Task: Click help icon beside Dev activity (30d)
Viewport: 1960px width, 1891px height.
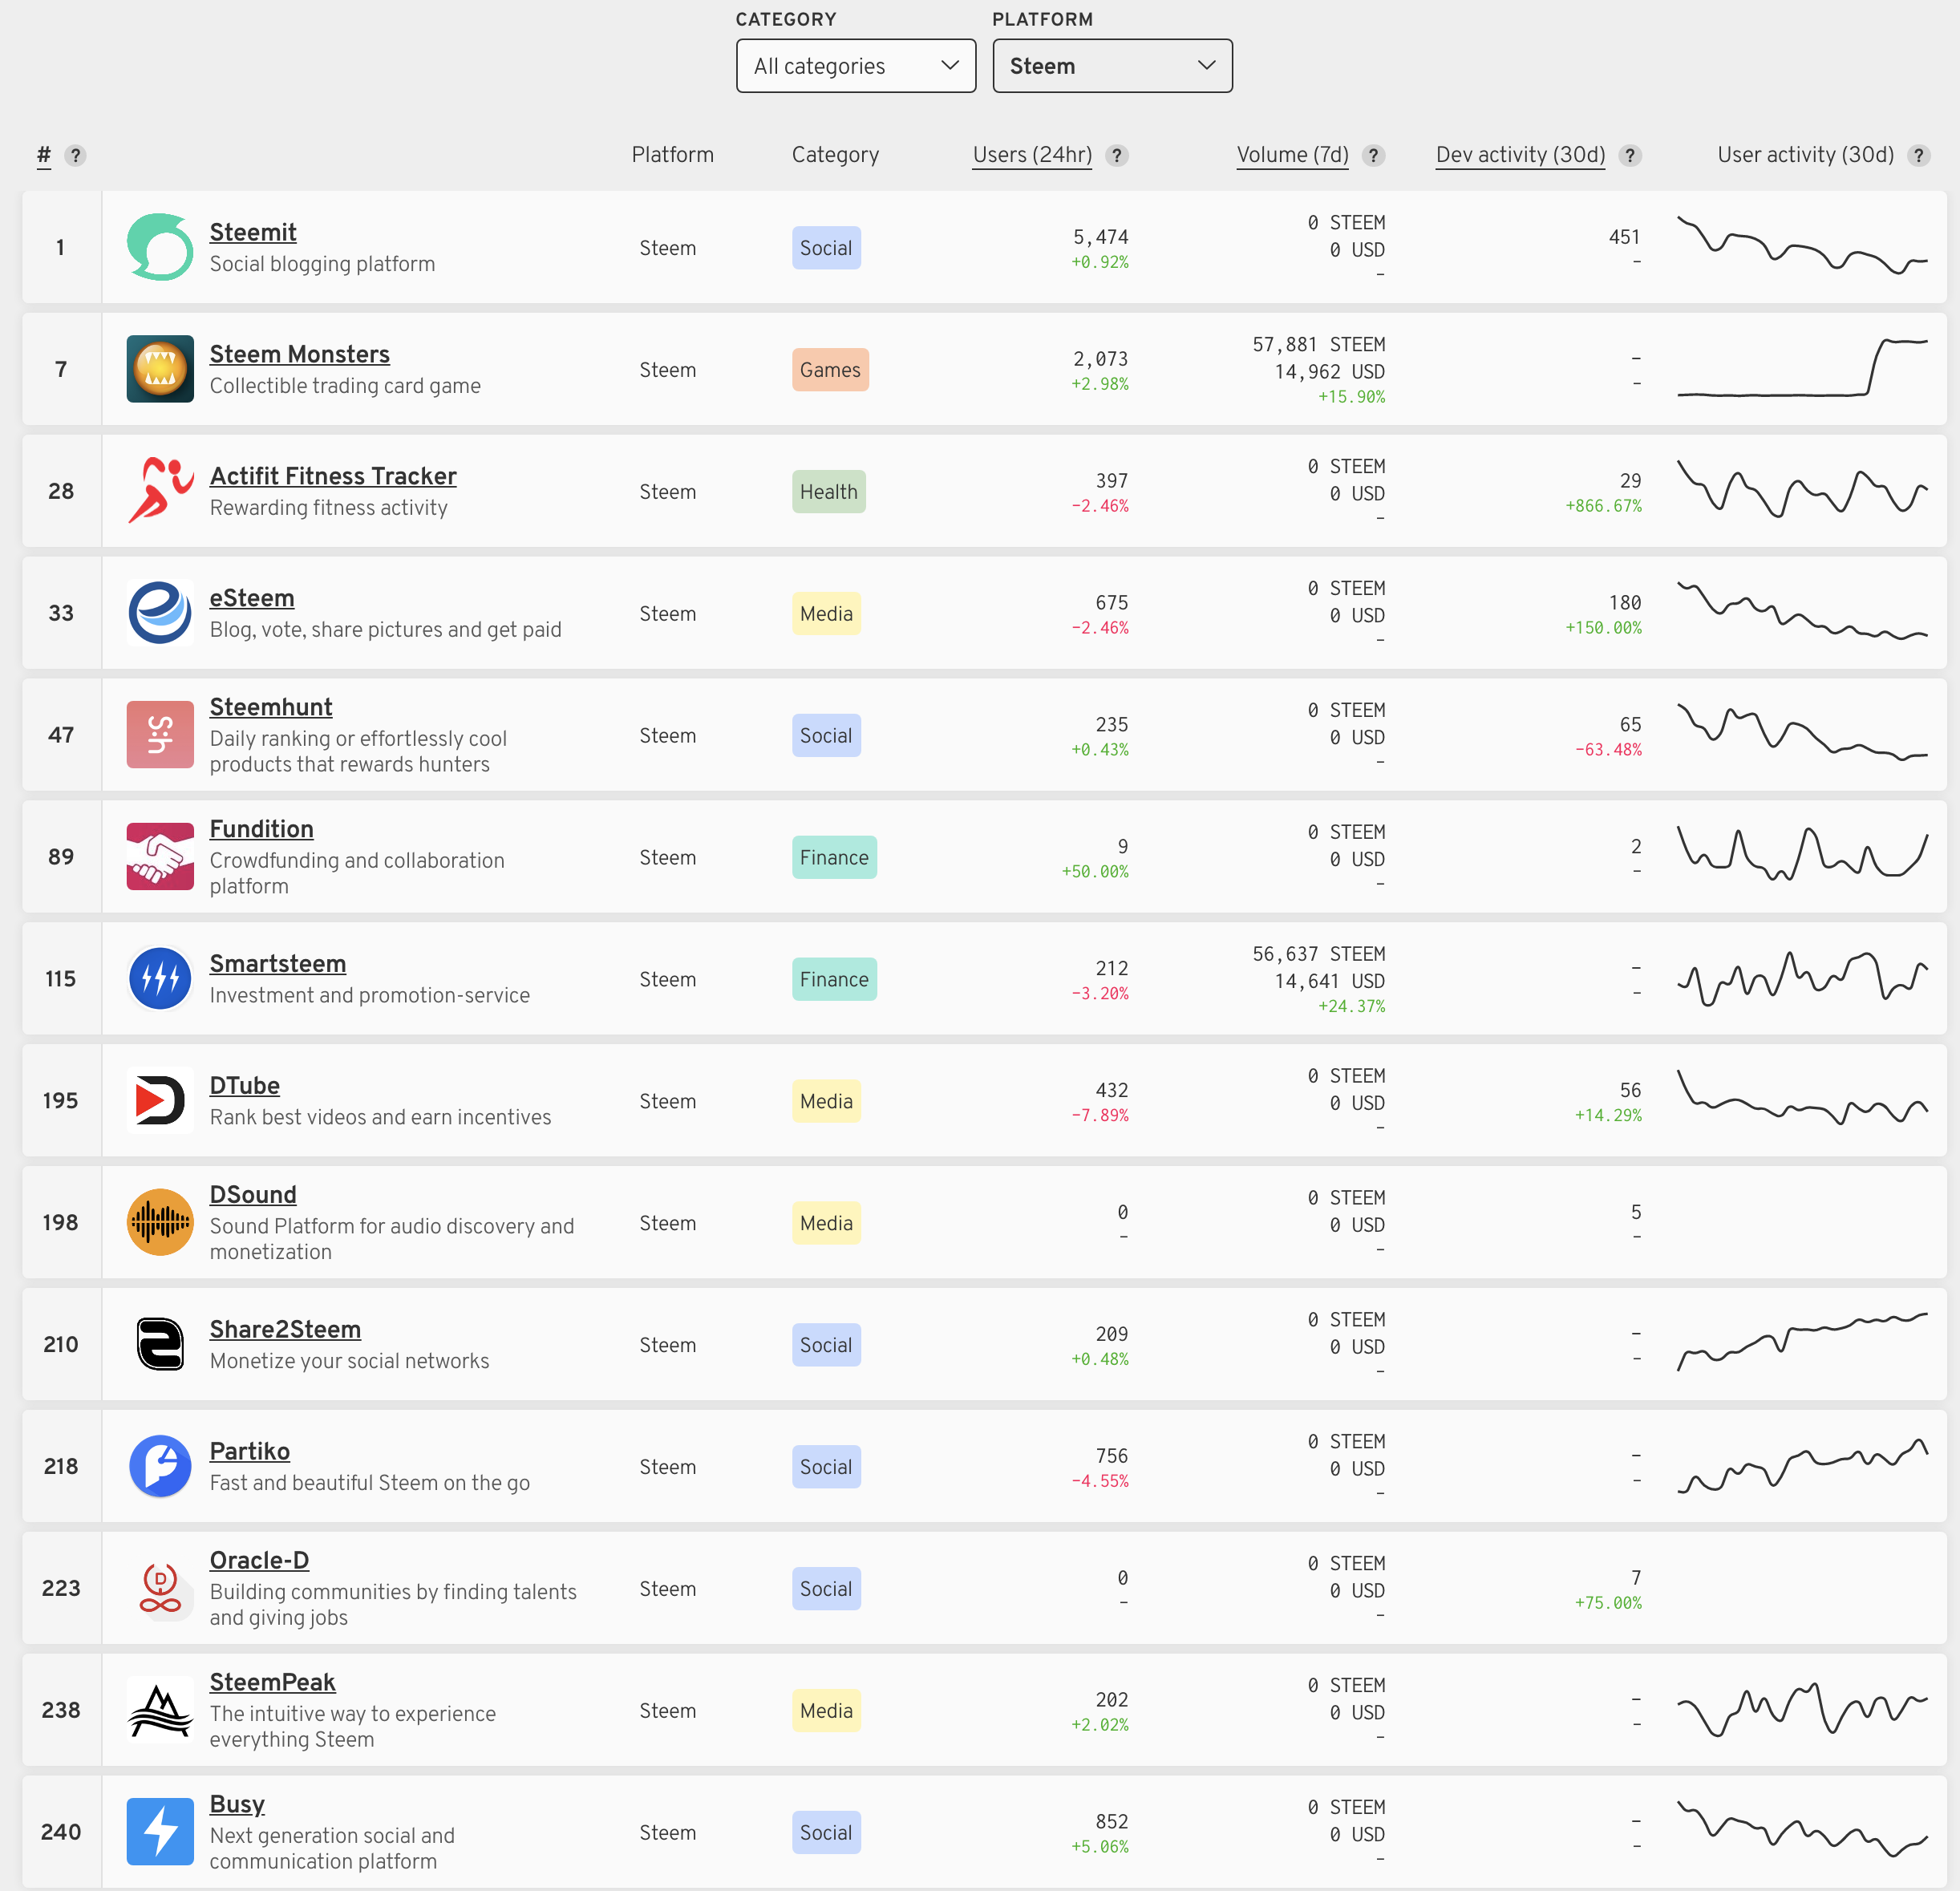Action: (x=1630, y=155)
